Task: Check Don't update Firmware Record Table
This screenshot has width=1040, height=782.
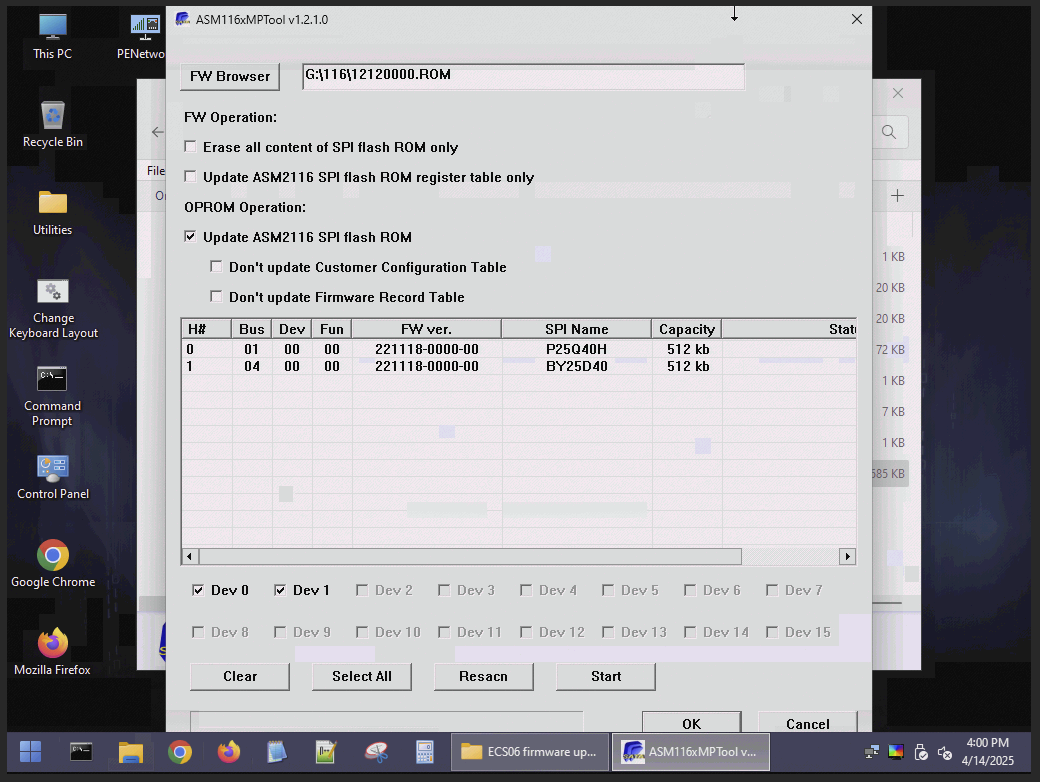Action: coord(216,296)
